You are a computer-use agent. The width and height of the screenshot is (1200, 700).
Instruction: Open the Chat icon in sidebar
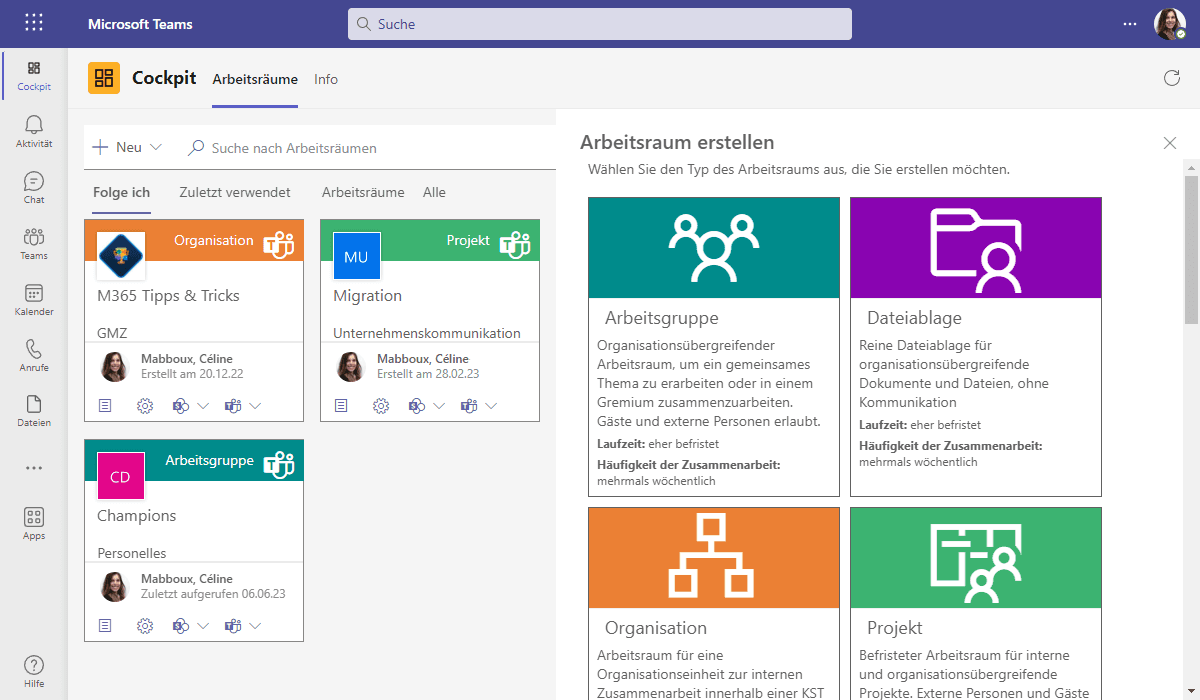click(x=34, y=187)
